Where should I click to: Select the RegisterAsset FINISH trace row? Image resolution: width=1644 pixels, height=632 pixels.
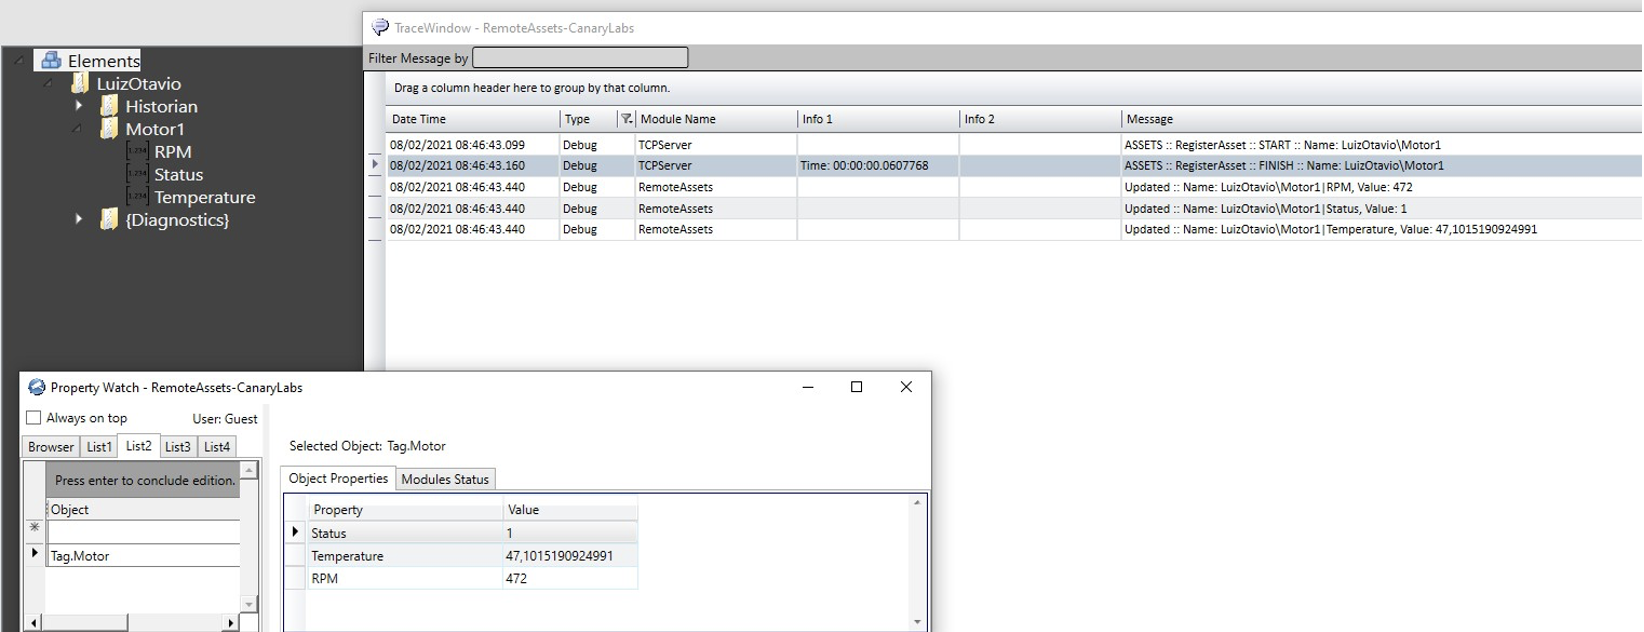(1014, 166)
